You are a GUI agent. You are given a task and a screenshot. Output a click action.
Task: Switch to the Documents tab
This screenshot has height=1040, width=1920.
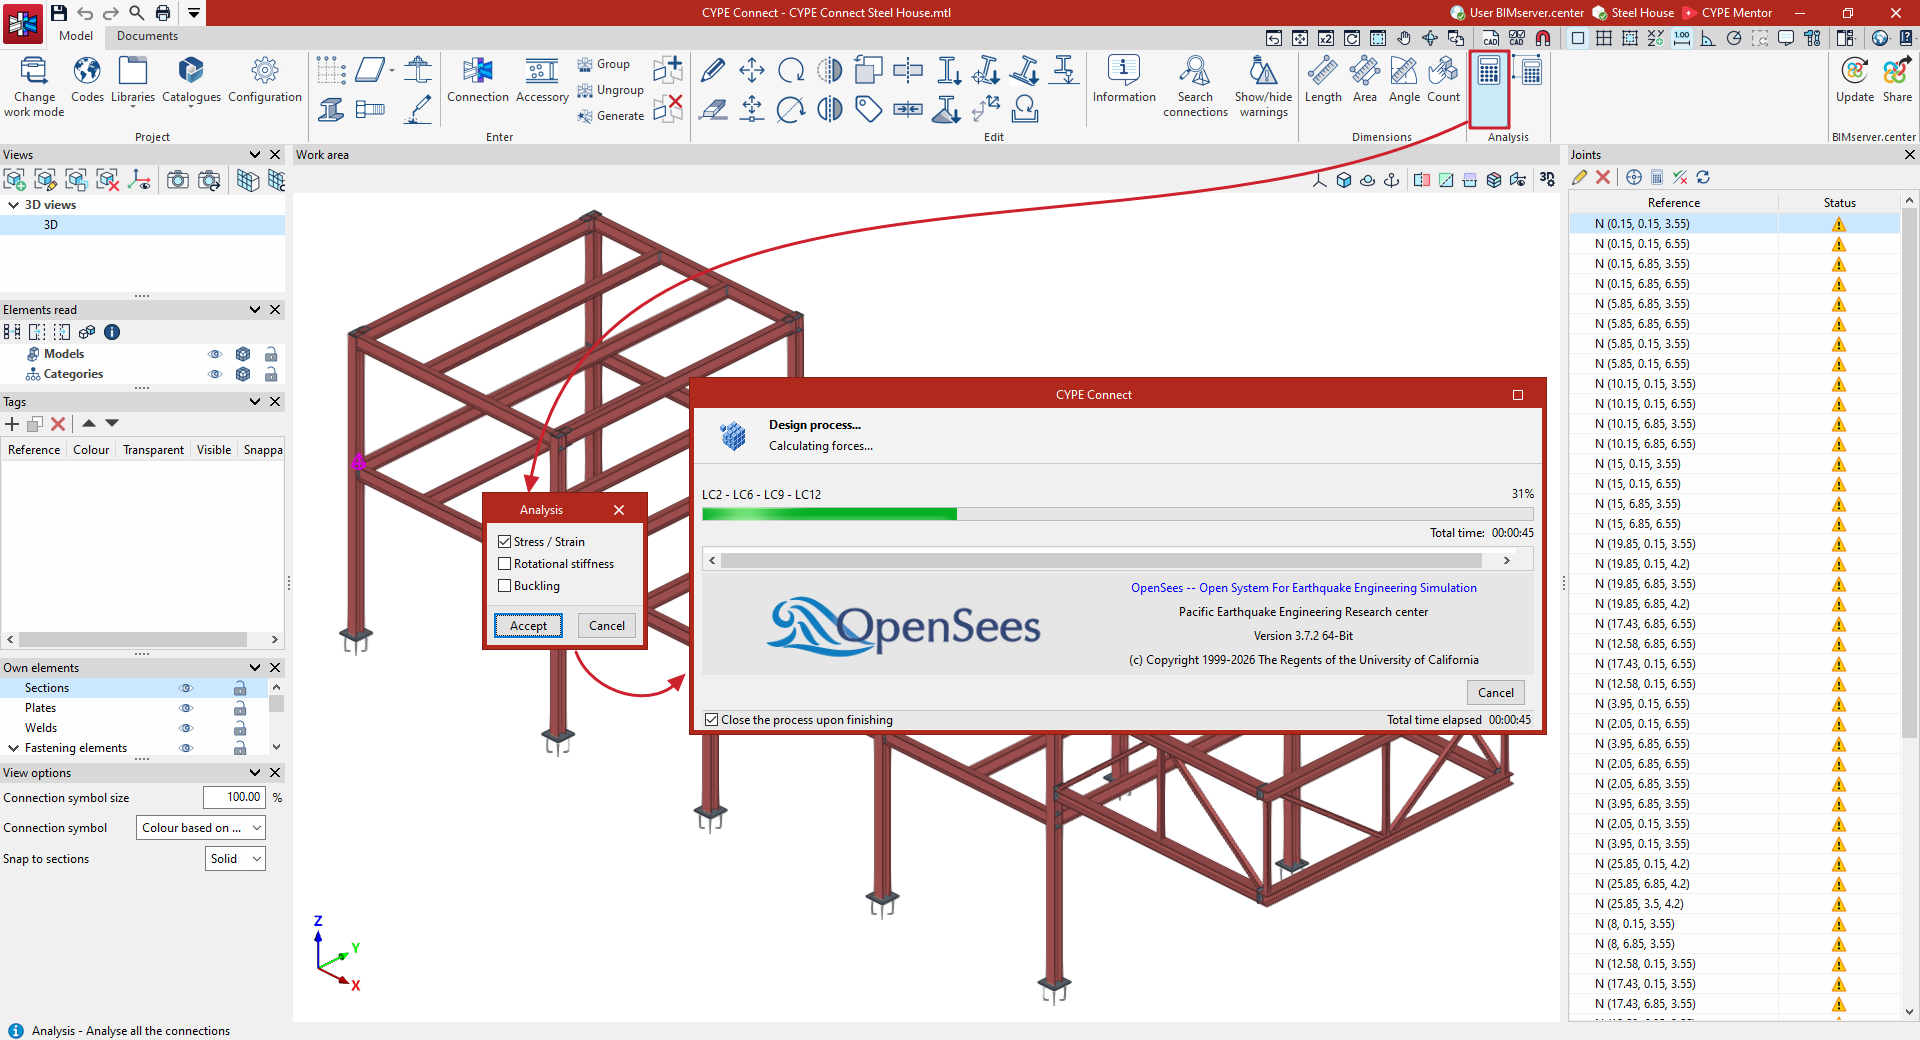click(x=147, y=36)
